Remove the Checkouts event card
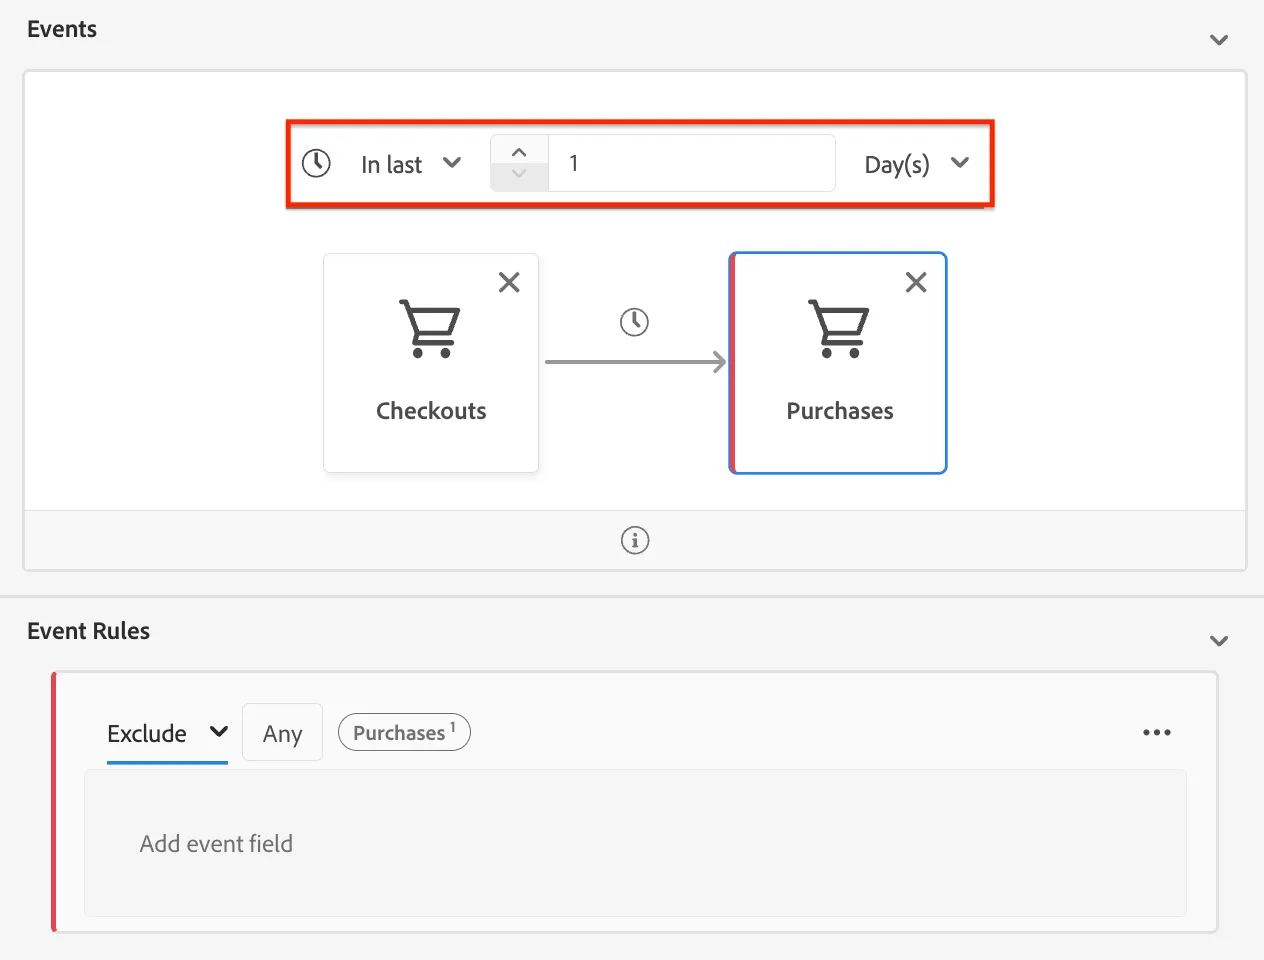Image resolution: width=1264 pixels, height=960 pixels. click(509, 282)
